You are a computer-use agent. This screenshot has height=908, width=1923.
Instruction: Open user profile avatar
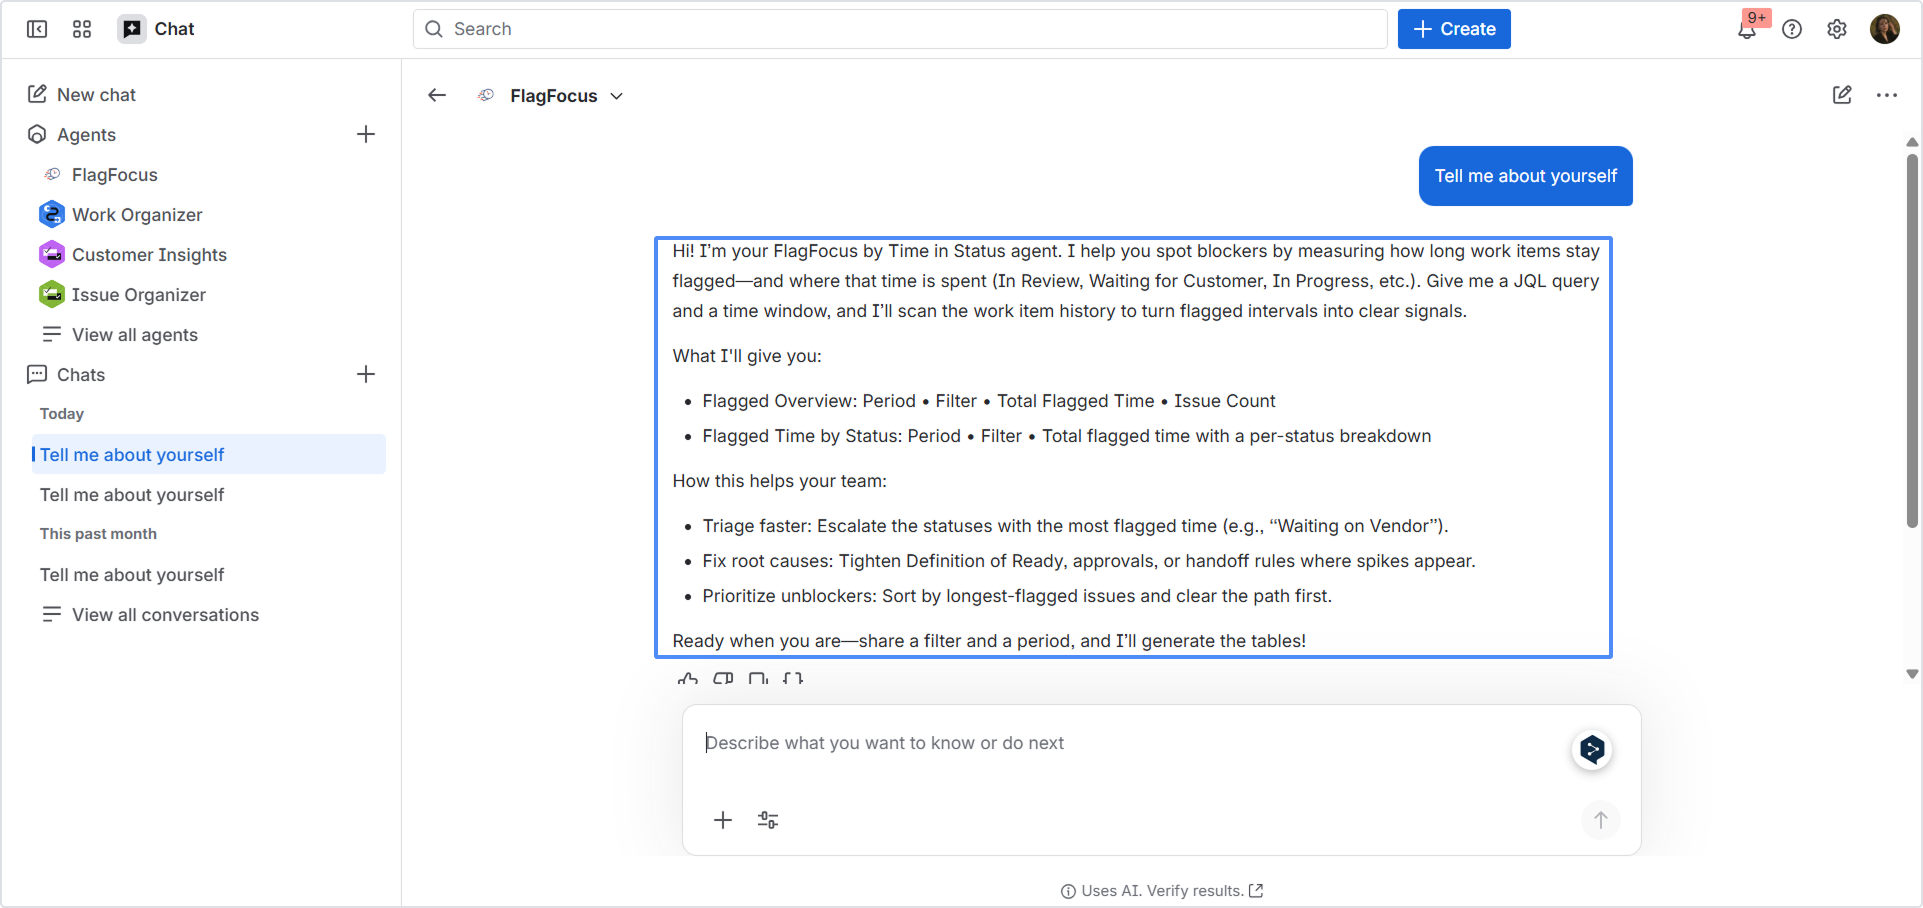(x=1885, y=29)
